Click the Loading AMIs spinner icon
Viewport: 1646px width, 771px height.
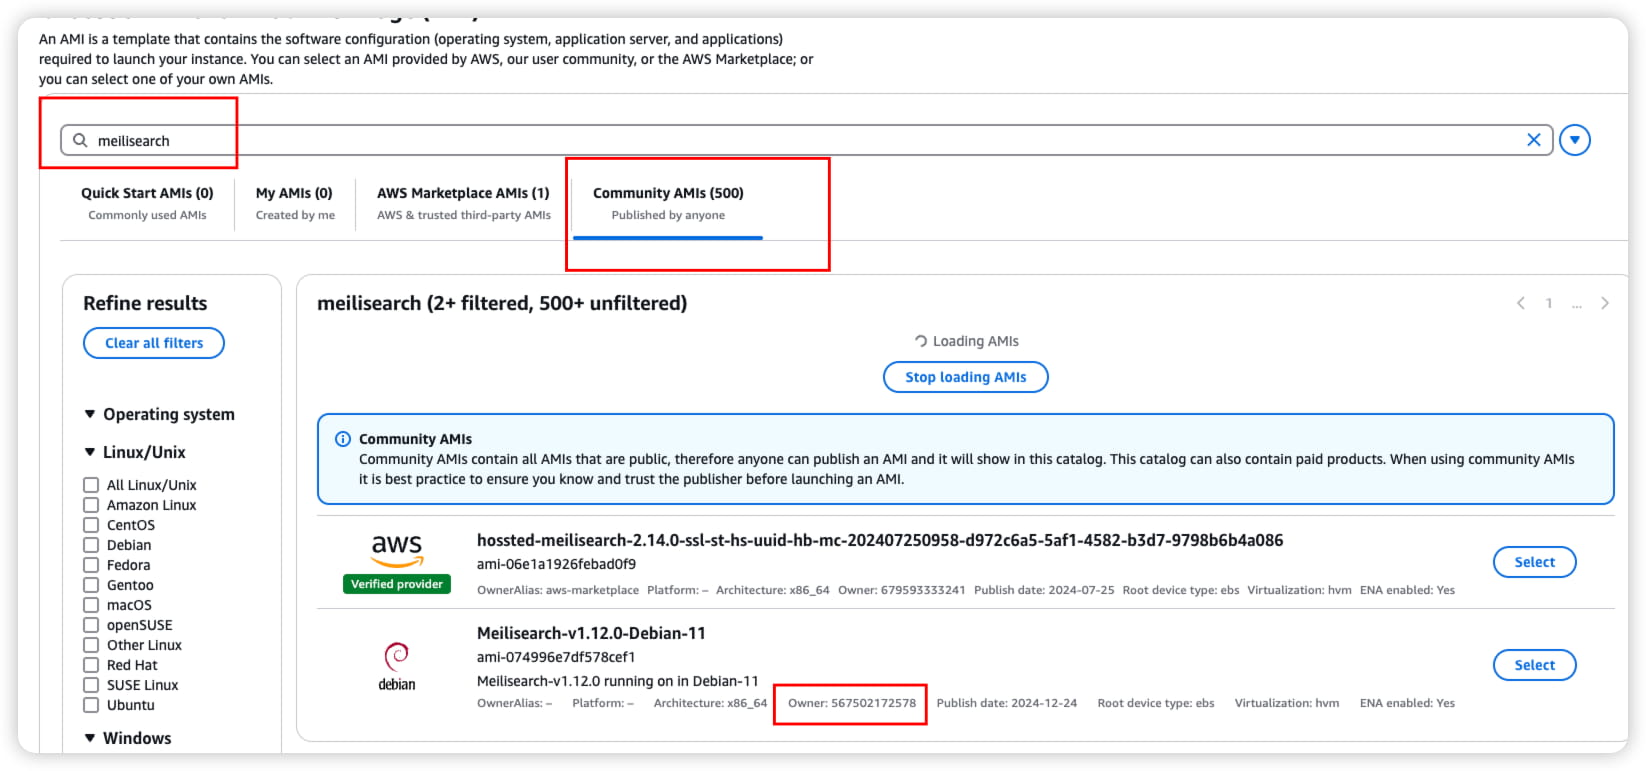[x=921, y=341]
